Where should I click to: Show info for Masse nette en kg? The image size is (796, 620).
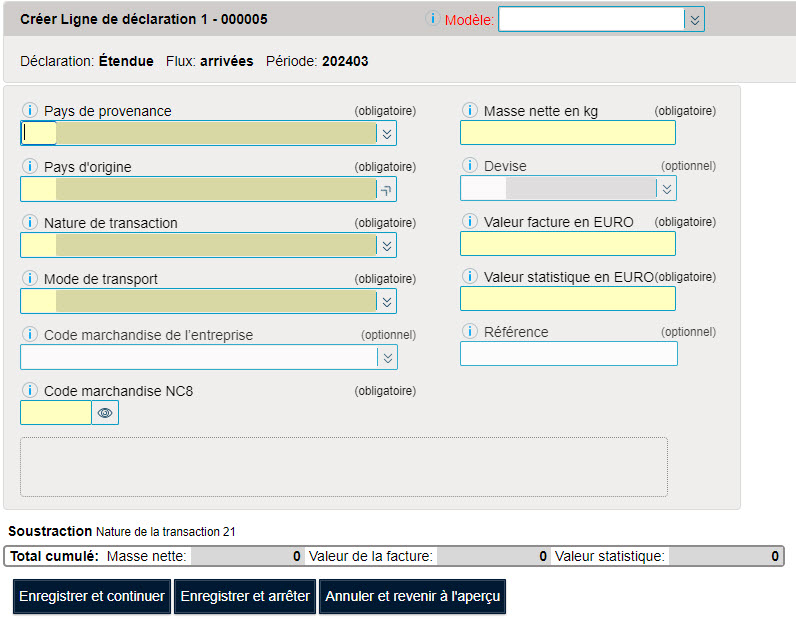(x=470, y=110)
